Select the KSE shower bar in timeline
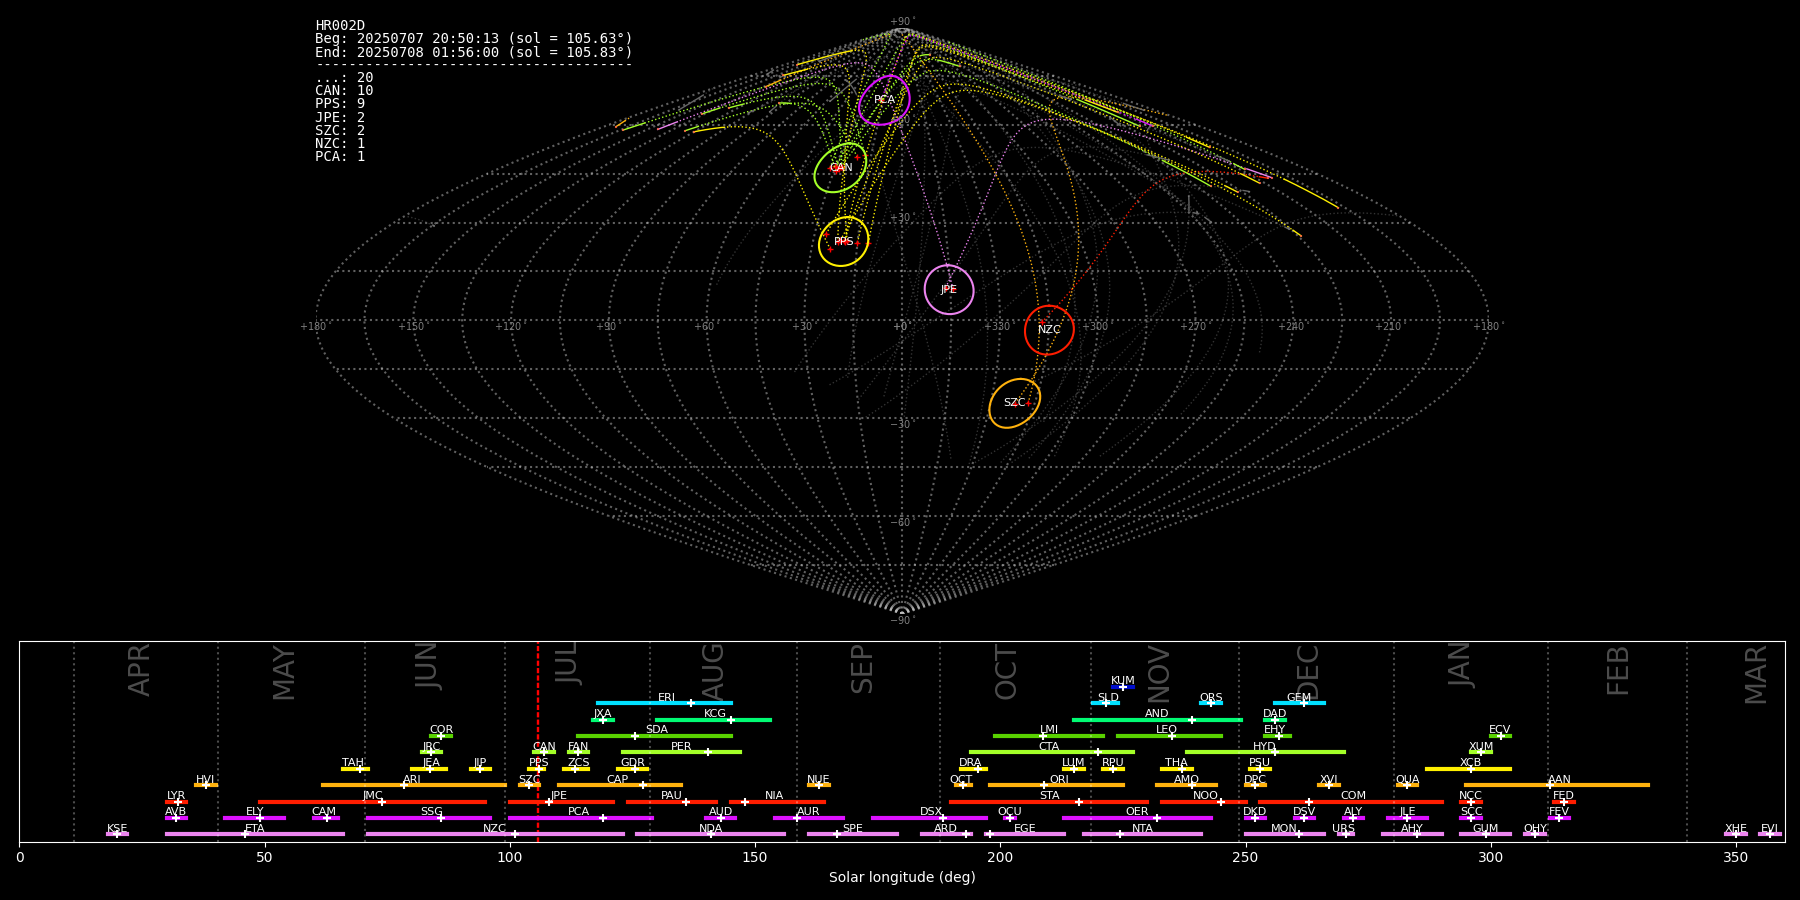The width and height of the screenshot is (1800, 900). (117, 834)
